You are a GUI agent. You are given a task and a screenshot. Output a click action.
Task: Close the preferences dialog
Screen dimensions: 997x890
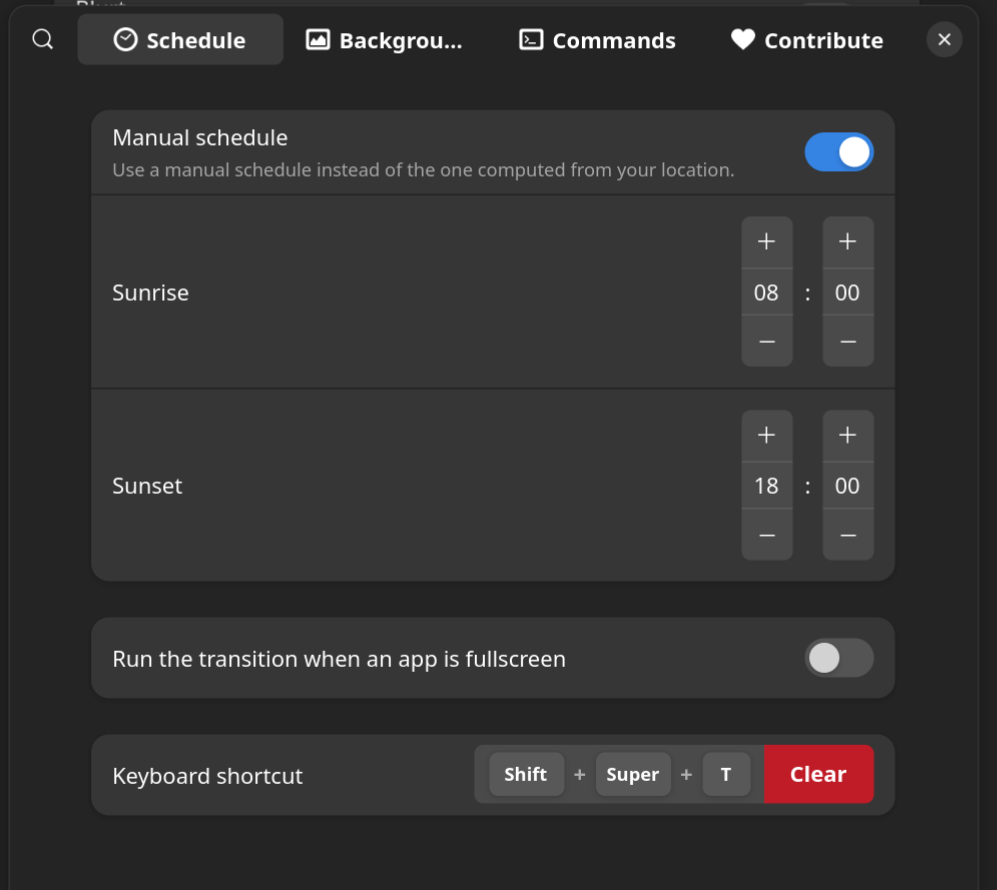[x=944, y=39]
